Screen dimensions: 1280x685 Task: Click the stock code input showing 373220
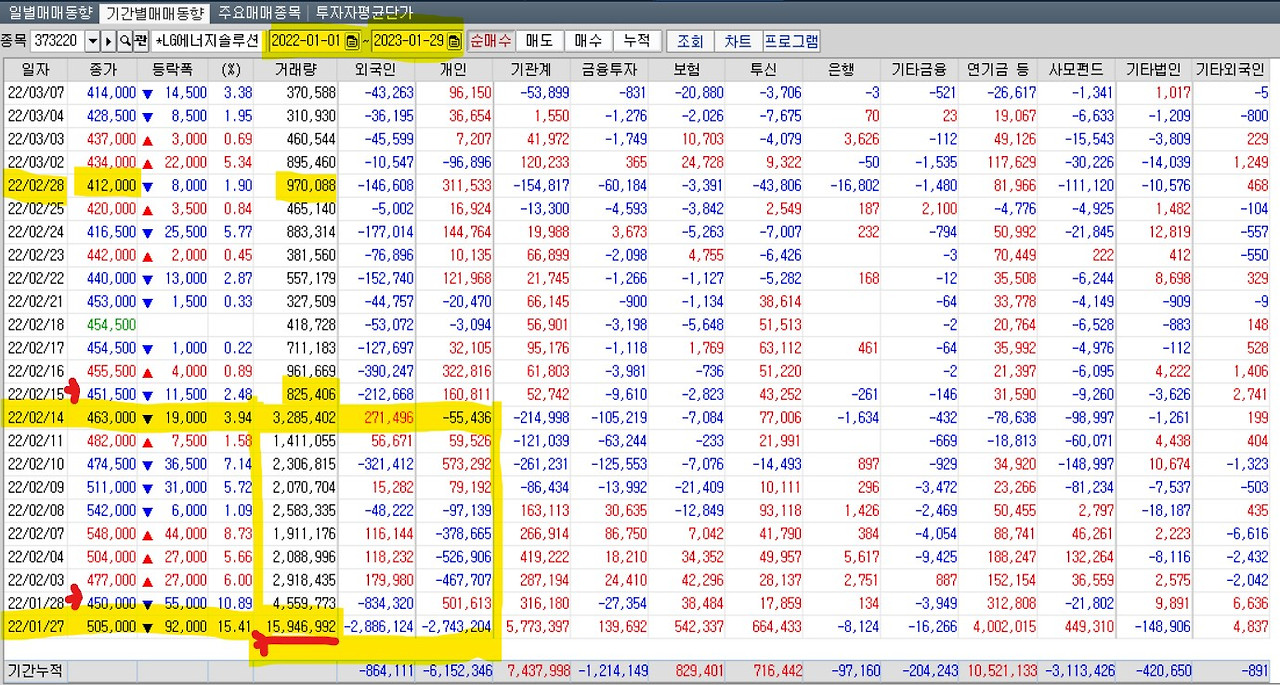(x=55, y=41)
